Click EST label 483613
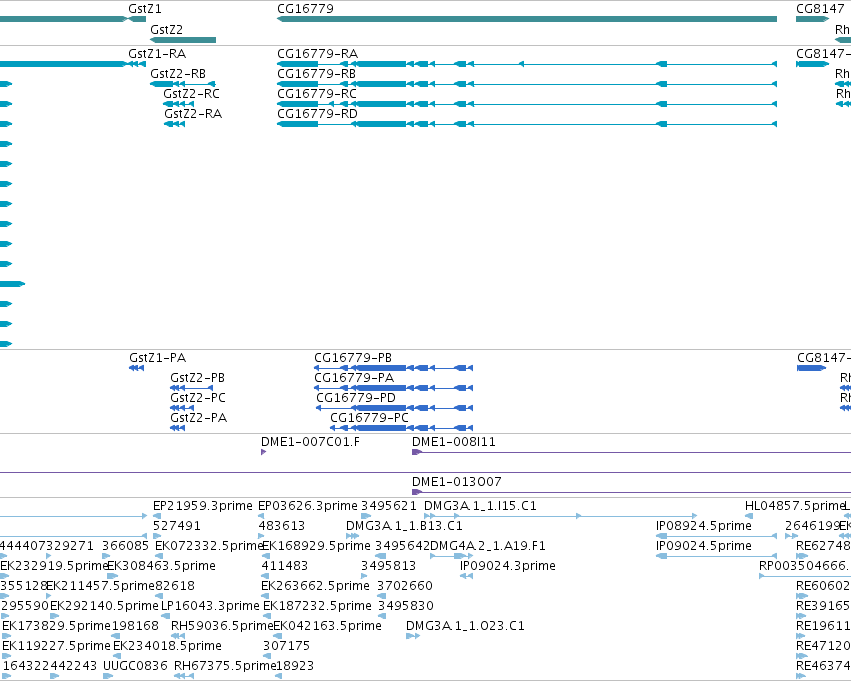This screenshot has width=851, height=681. click(x=282, y=526)
